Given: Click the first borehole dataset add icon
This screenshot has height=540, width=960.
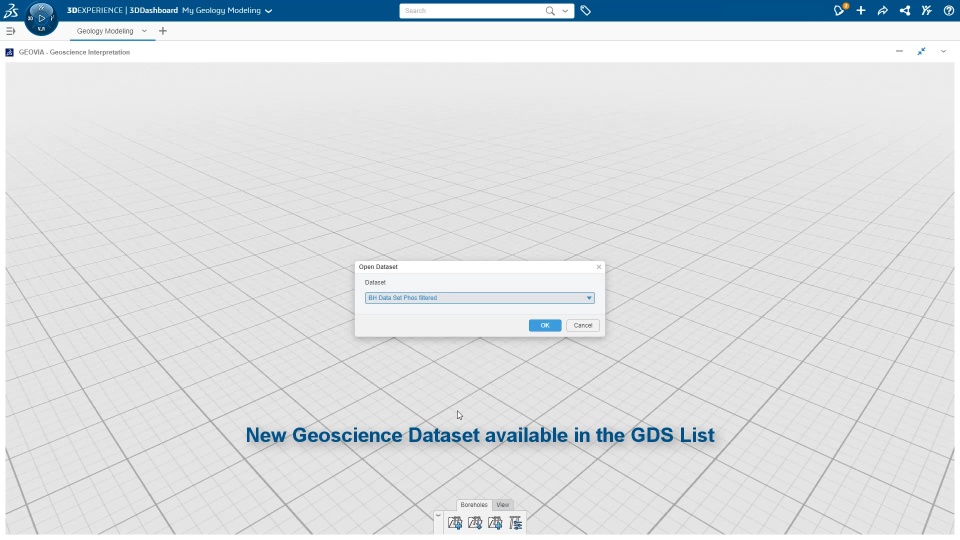Looking at the screenshot, I should (x=455, y=523).
